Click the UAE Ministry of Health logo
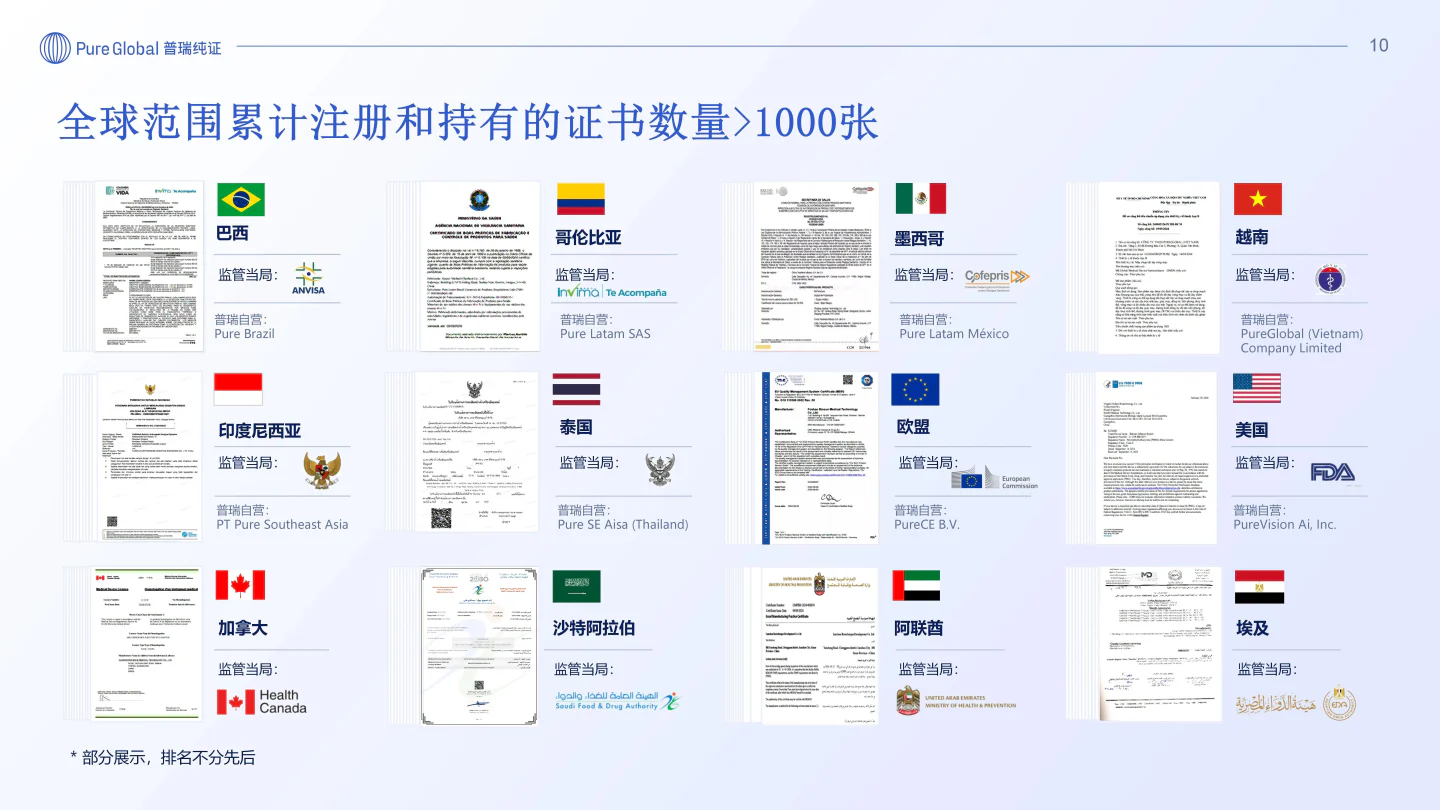Image resolution: width=1440 pixels, height=810 pixels. tap(955, 700)
